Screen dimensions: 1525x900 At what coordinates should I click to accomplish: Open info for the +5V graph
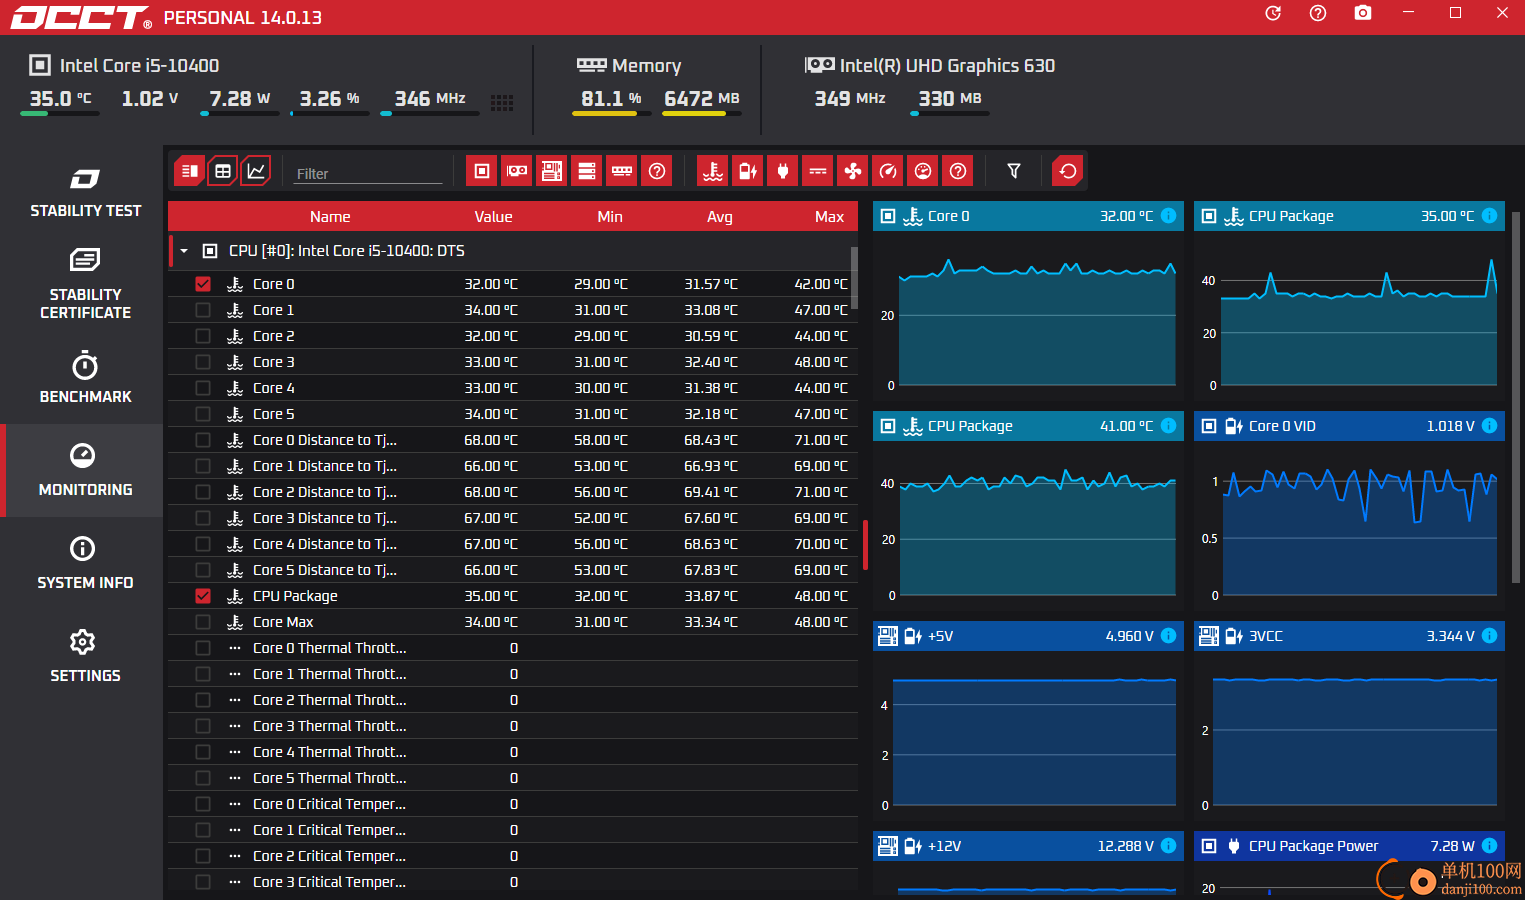click(x=1168, y=636)
